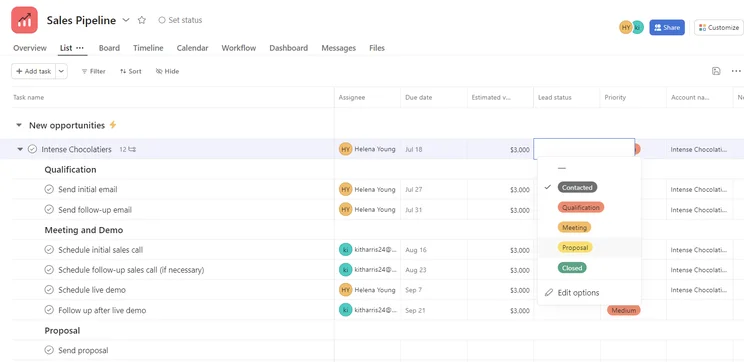Click the Qualification subsection heading
The width and height of the screenshot is (744, 362).
(70, 169)
